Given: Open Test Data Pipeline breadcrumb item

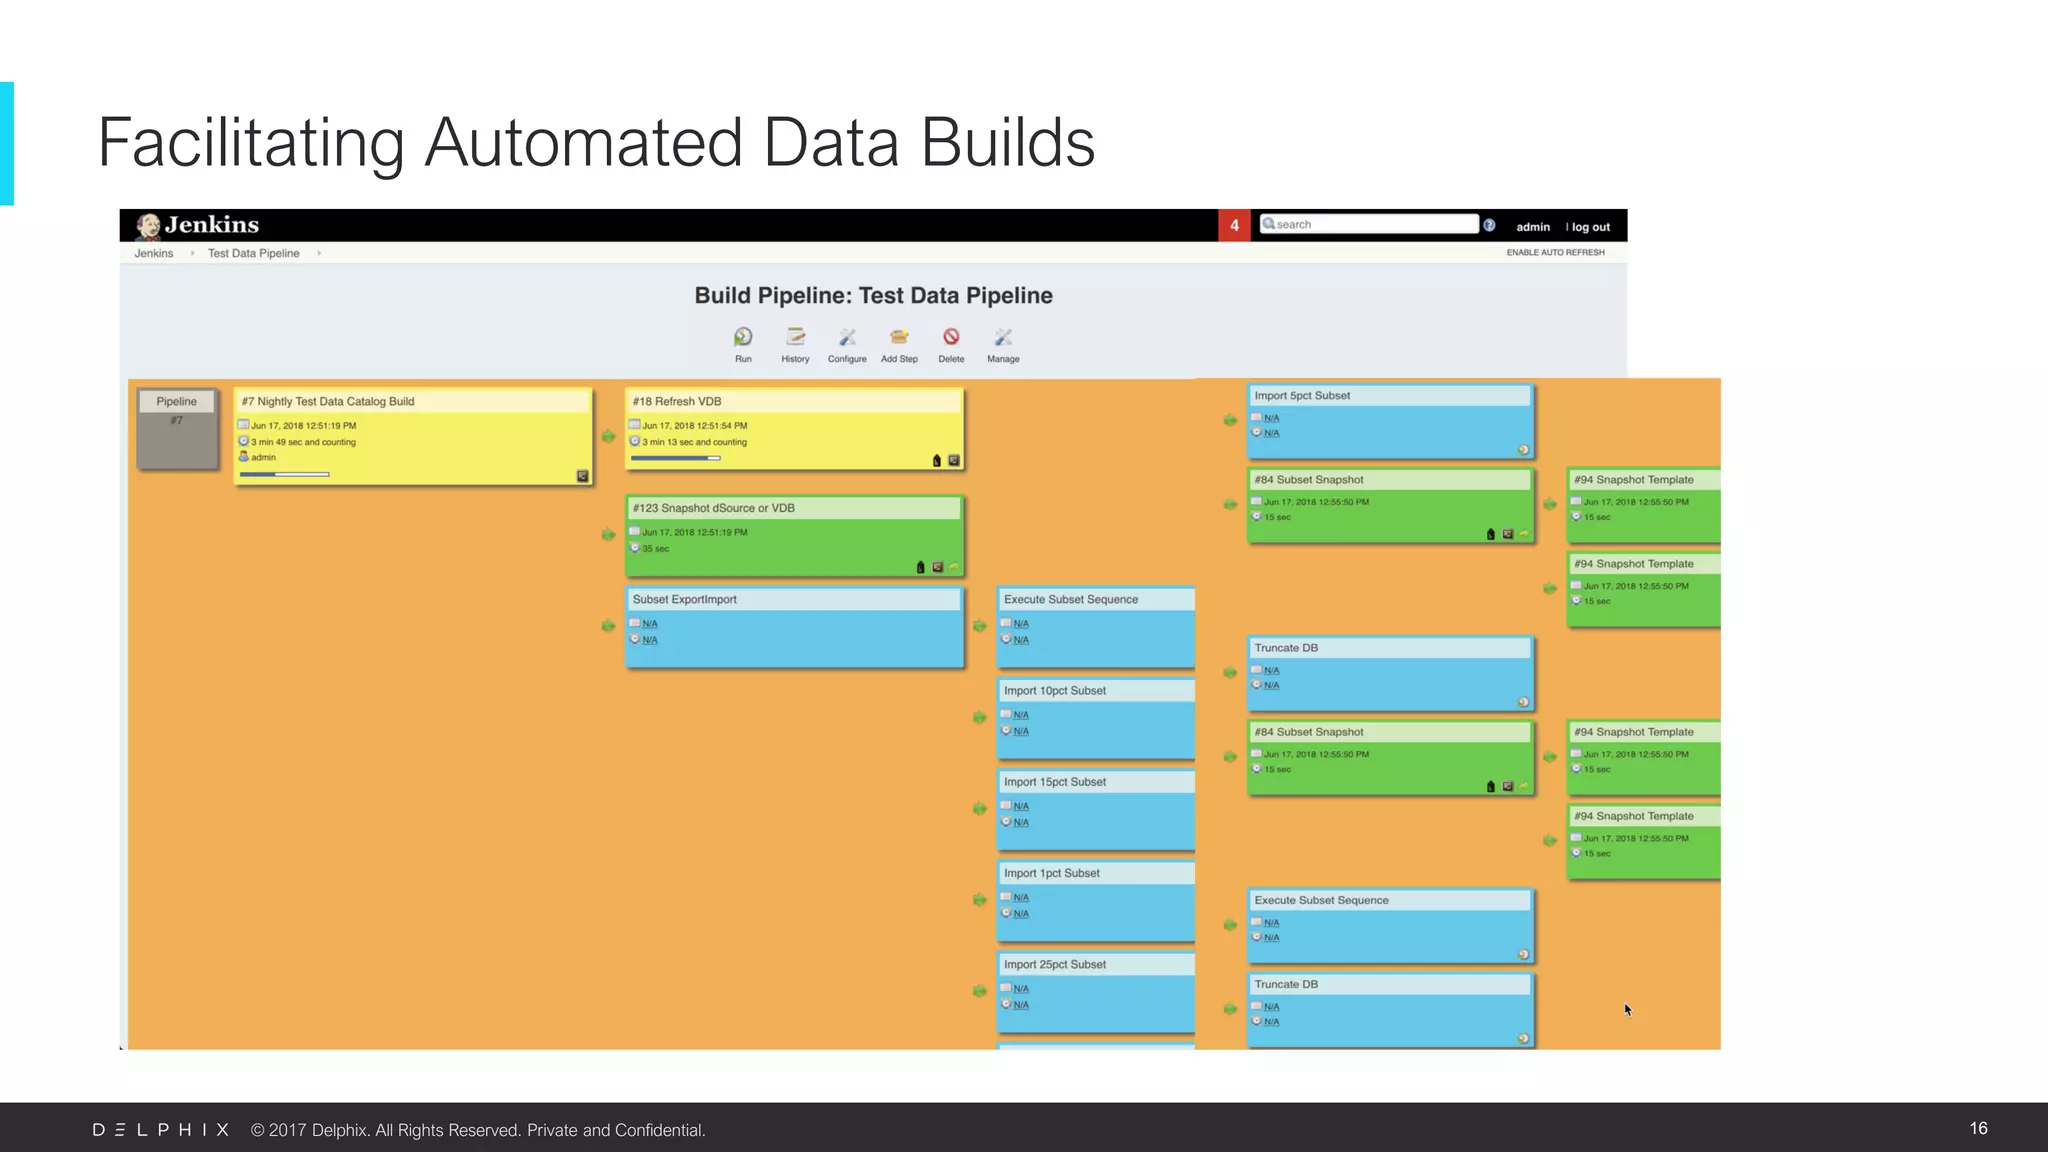Looking at the screenshot, I should click(253, 254).
